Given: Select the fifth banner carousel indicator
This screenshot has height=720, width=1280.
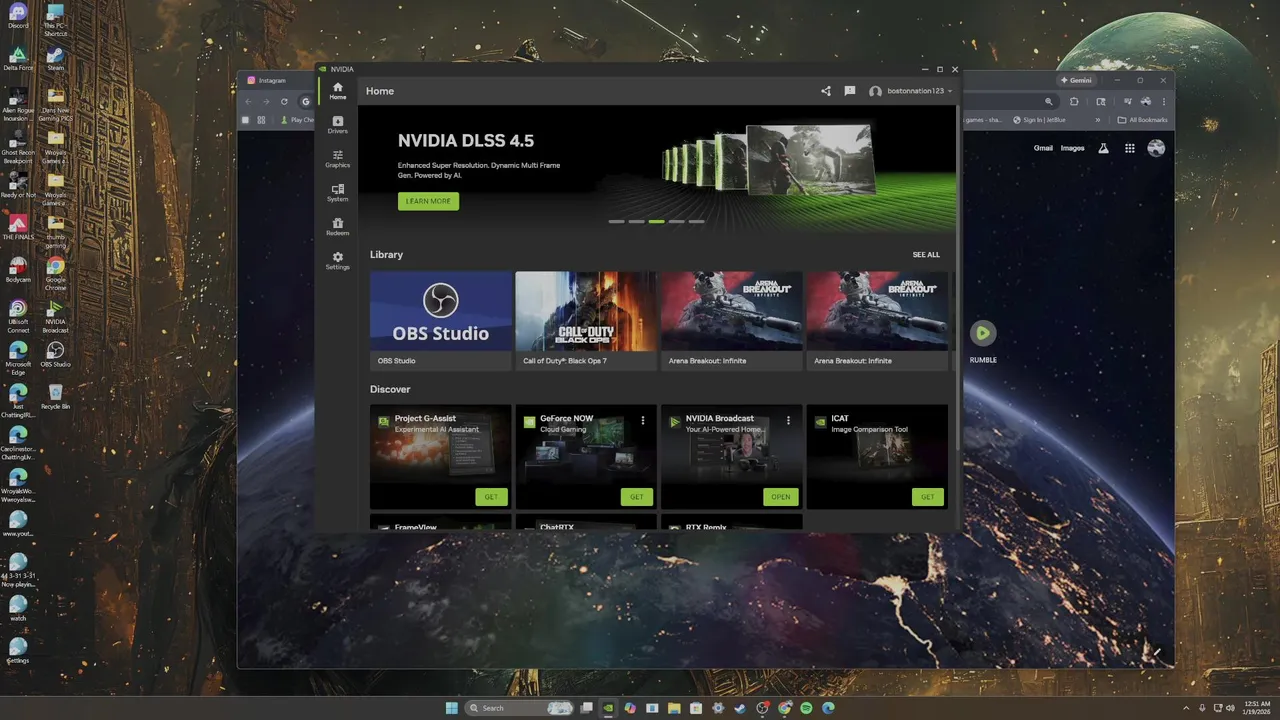Looking at the screenshot, I should pos(696,221).
